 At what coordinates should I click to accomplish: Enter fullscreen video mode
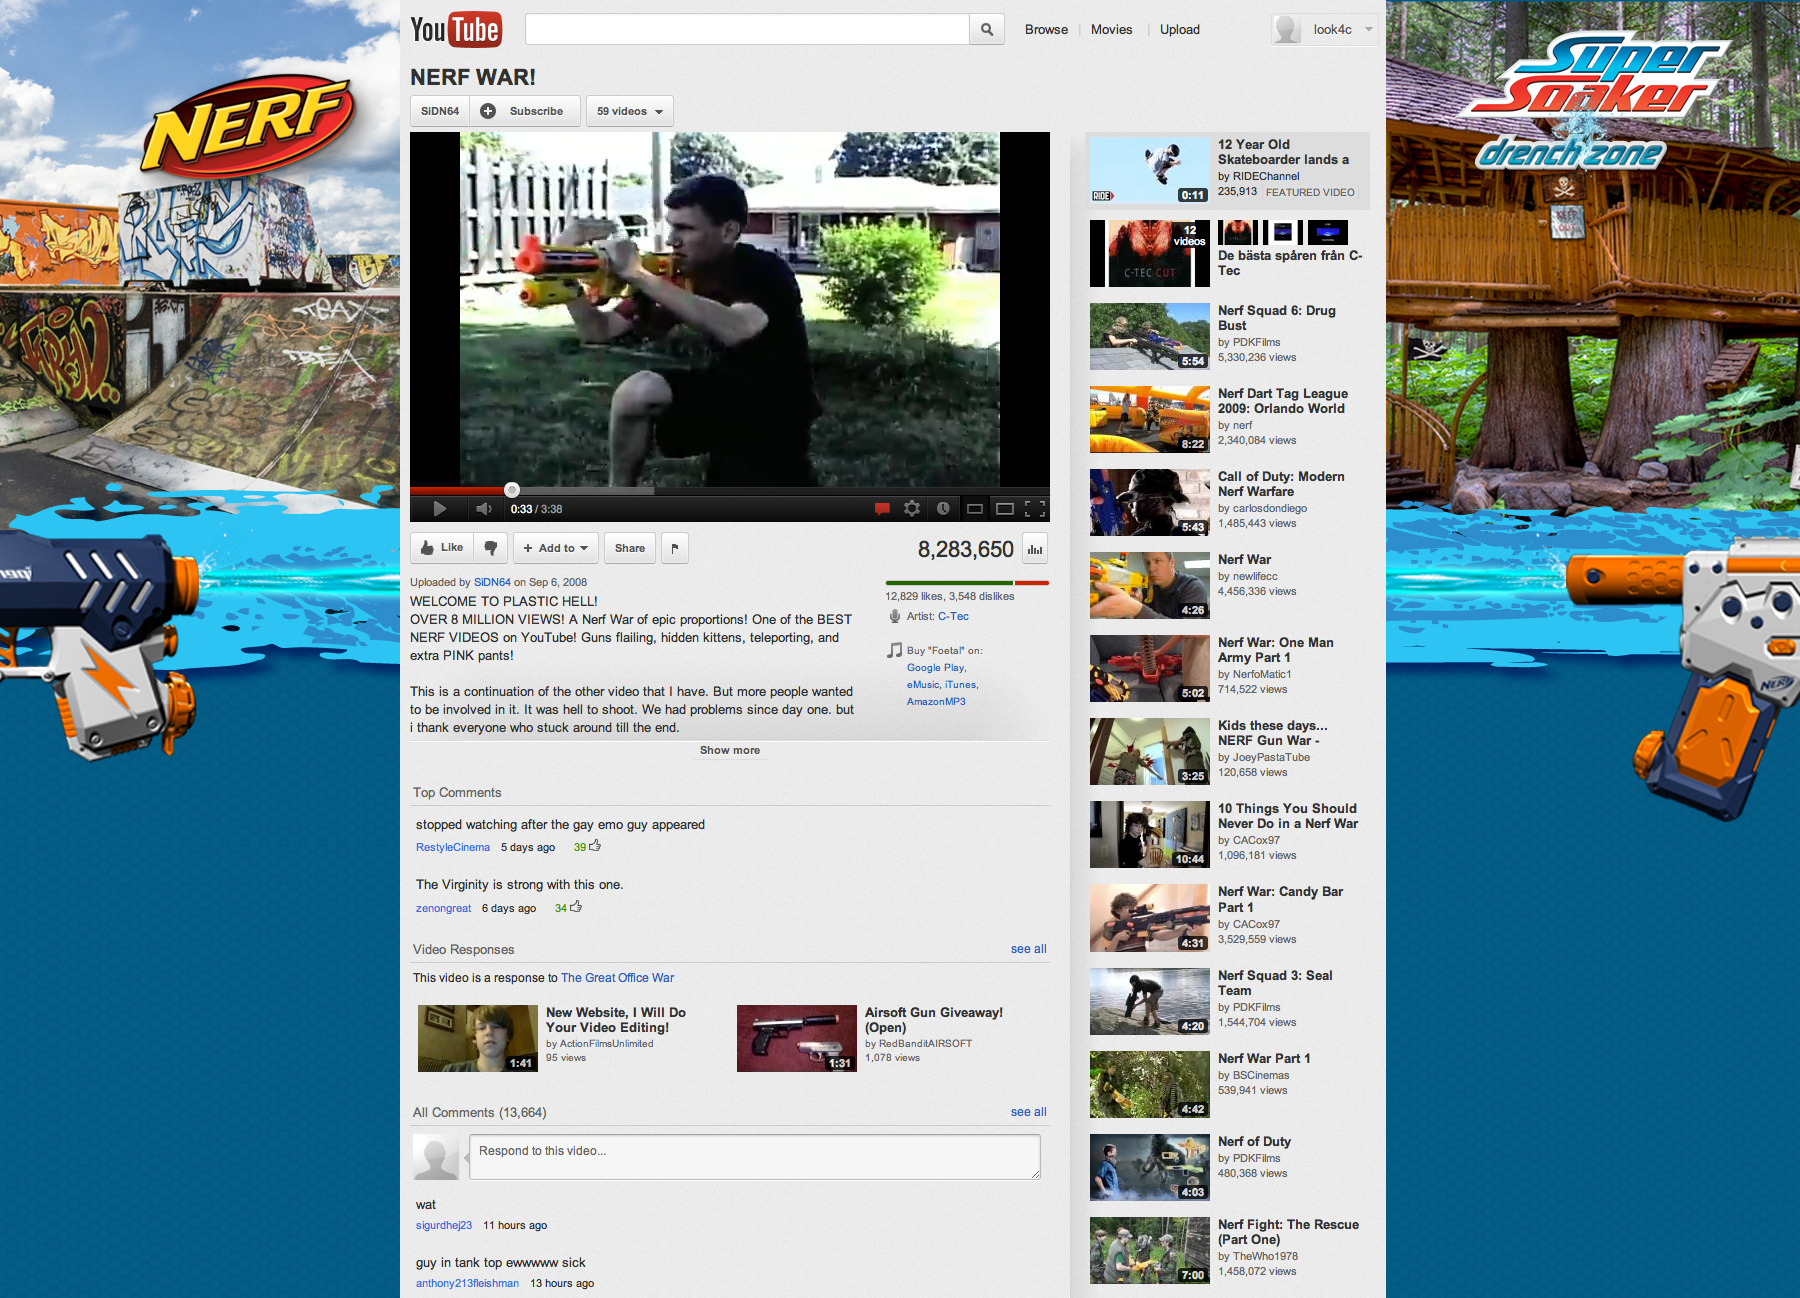(1036, 509)
